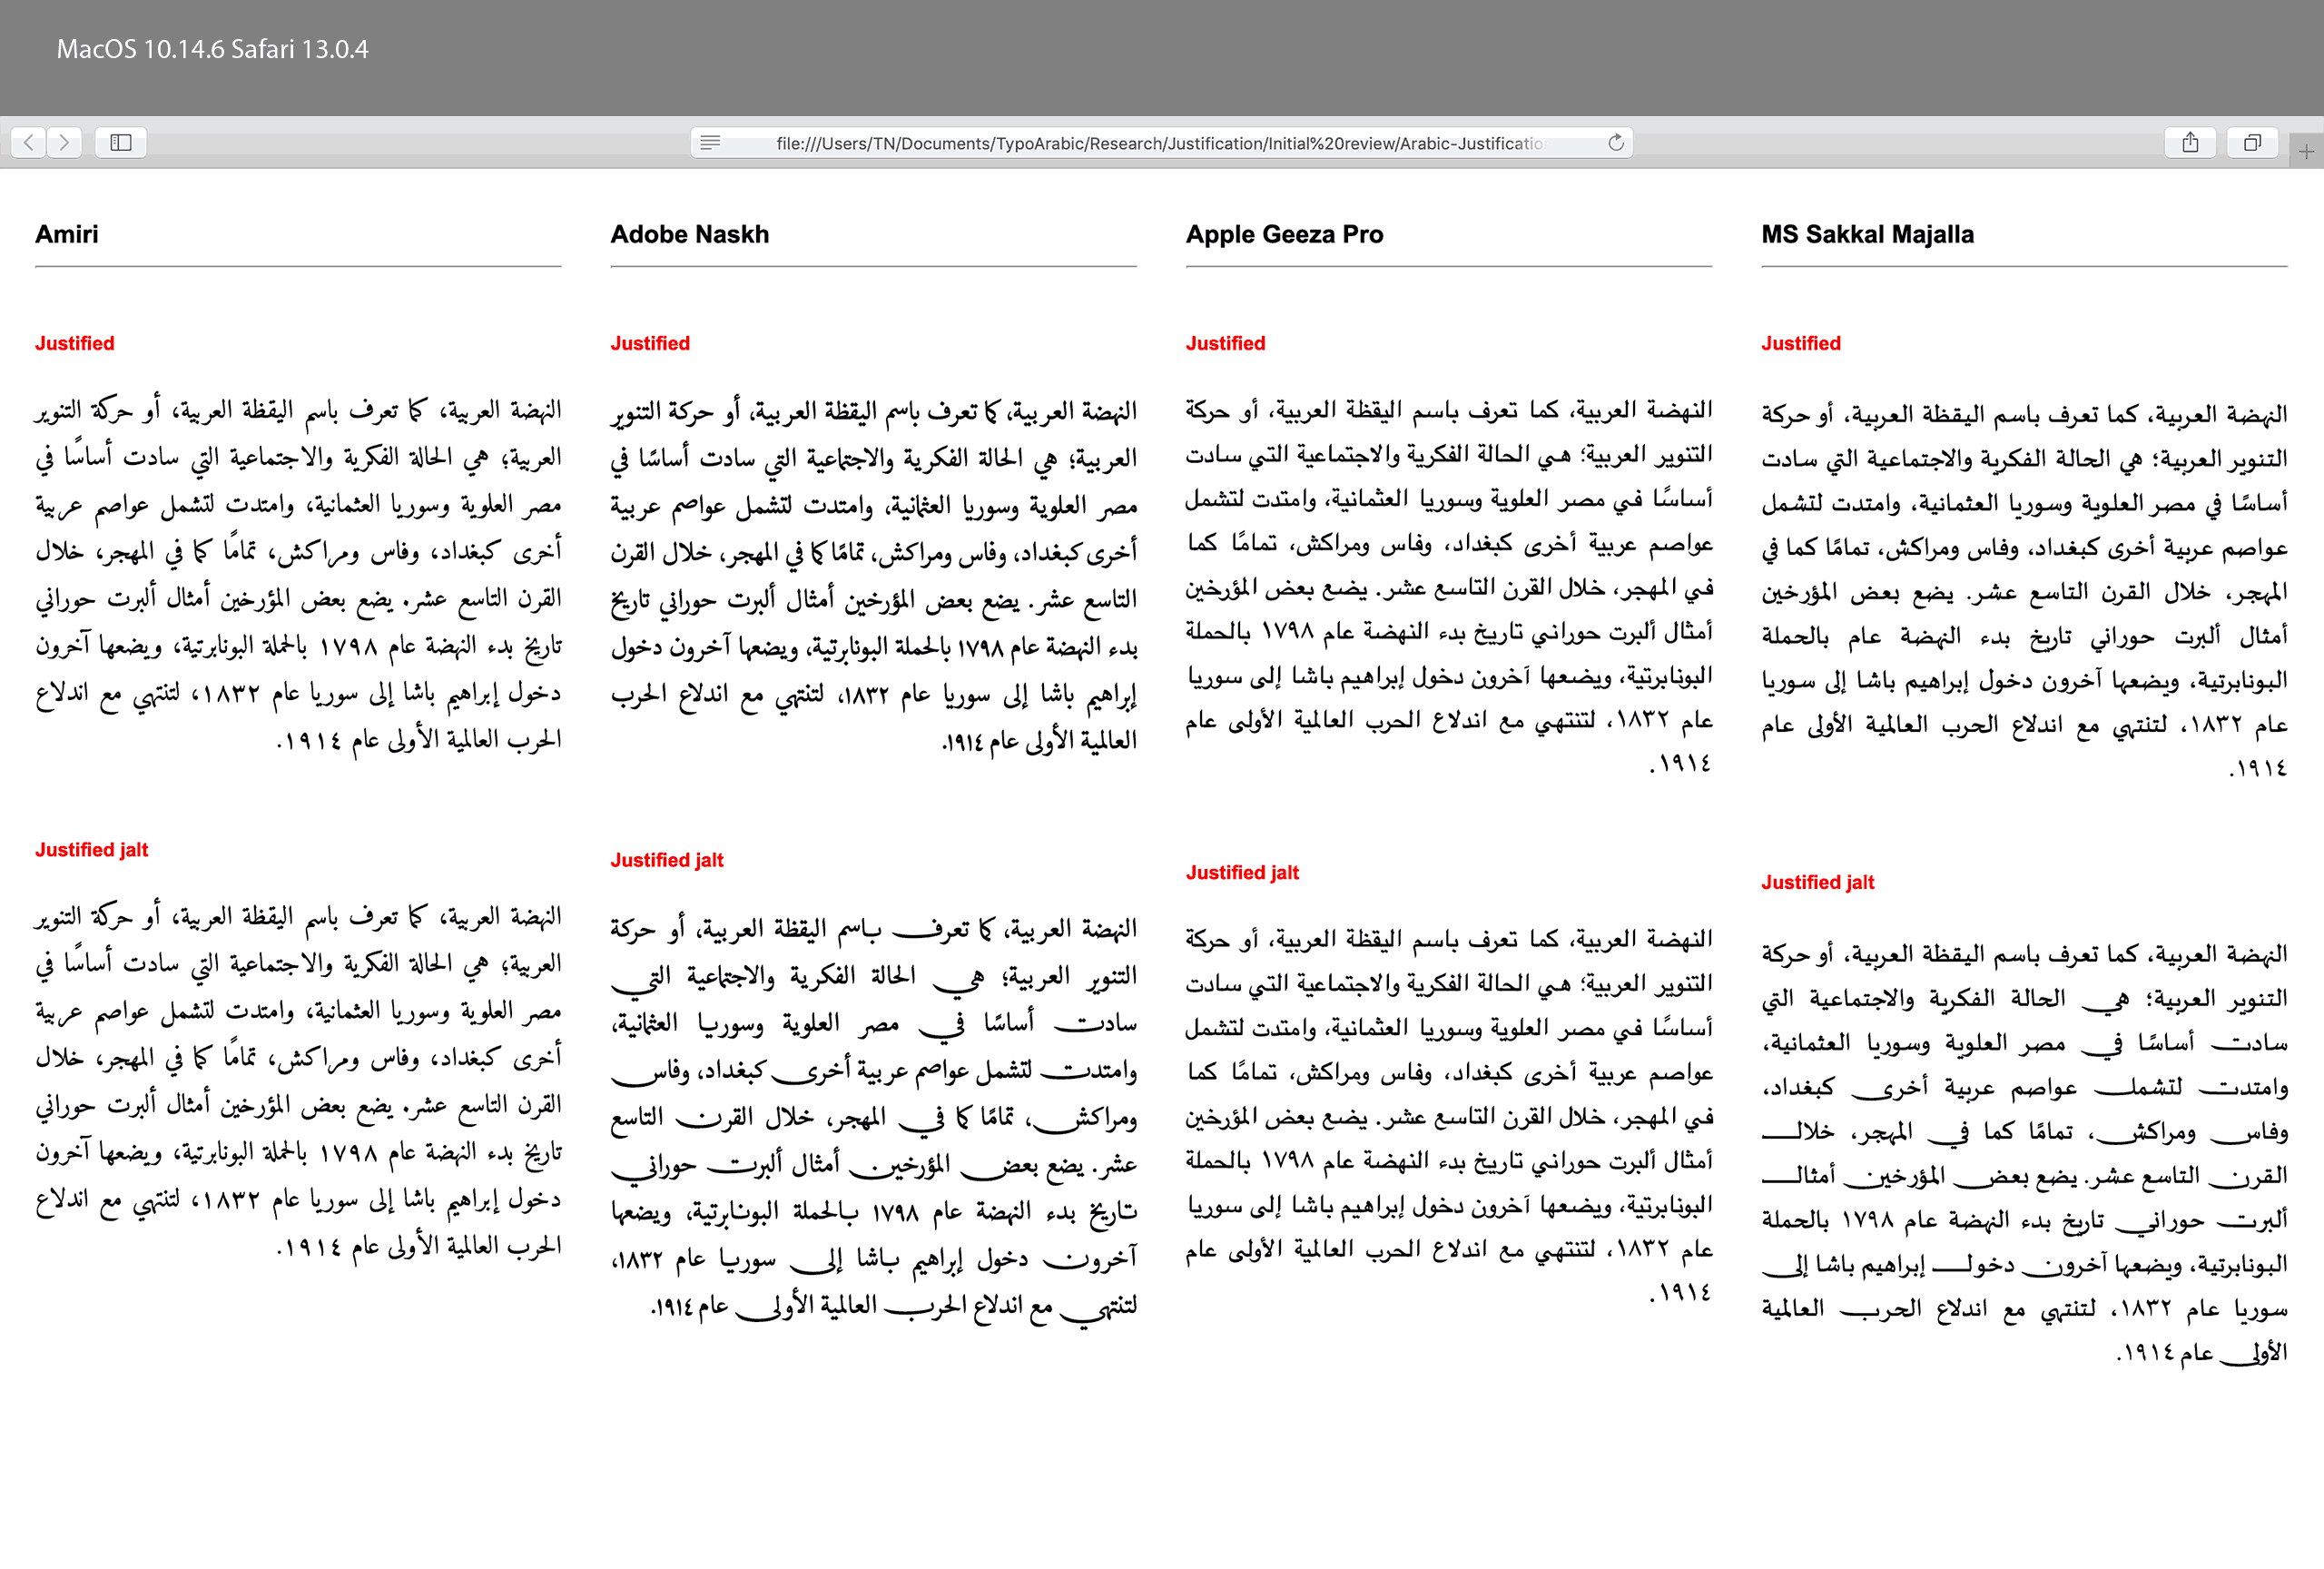
Task: Open Reader view from the address bar
Action: pyautogui.click(x=710, y=142)
